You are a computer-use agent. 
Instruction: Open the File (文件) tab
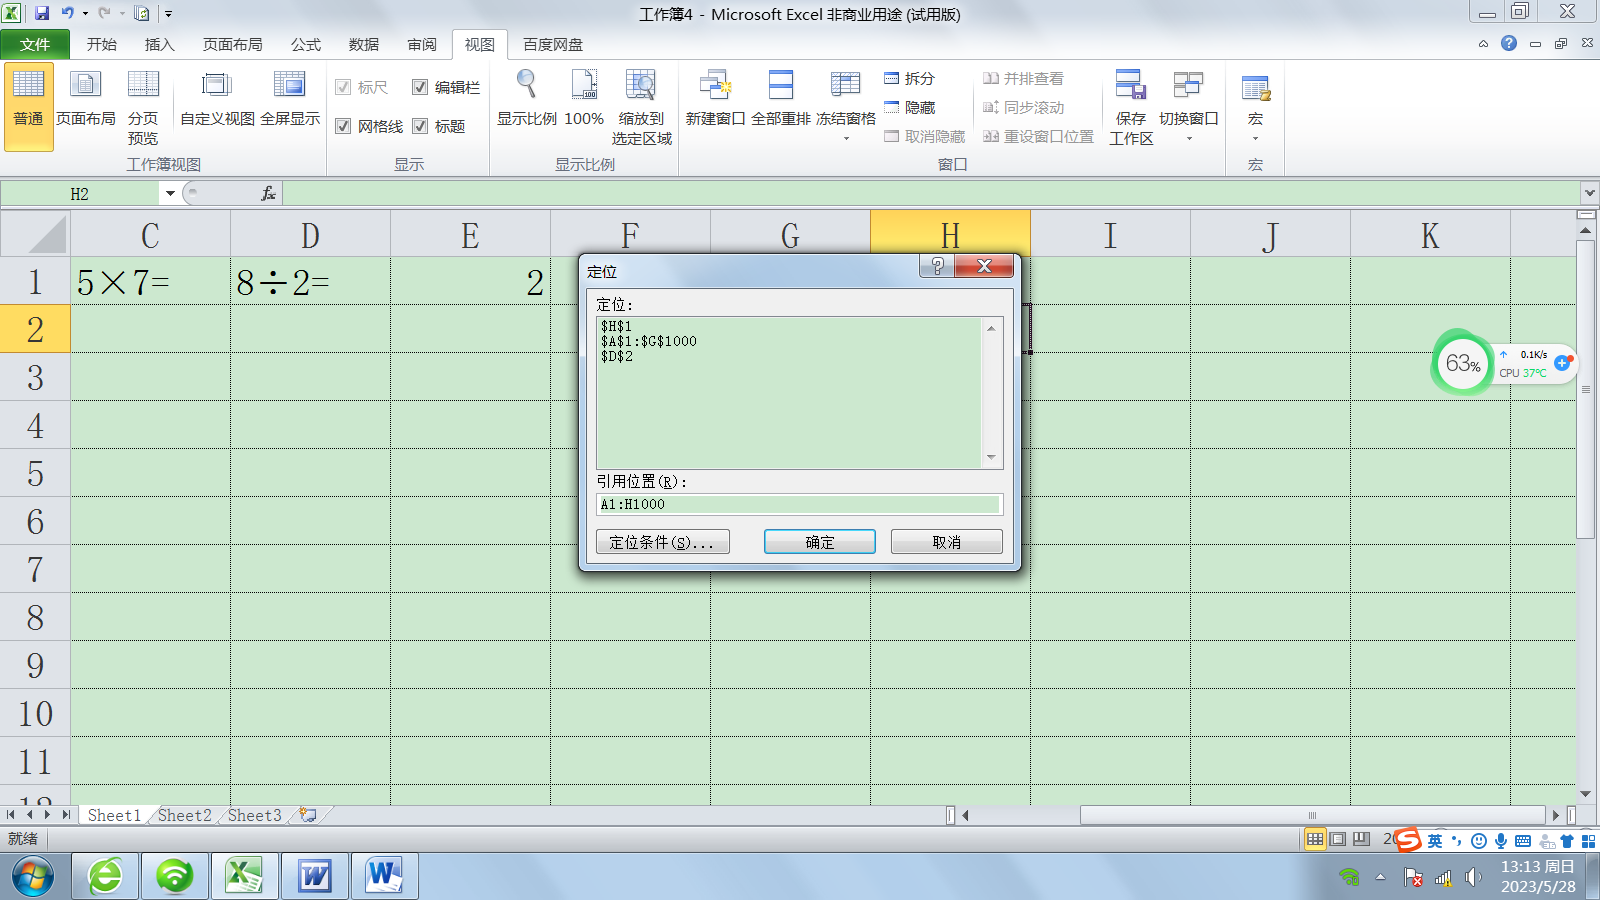click(35, 44)
